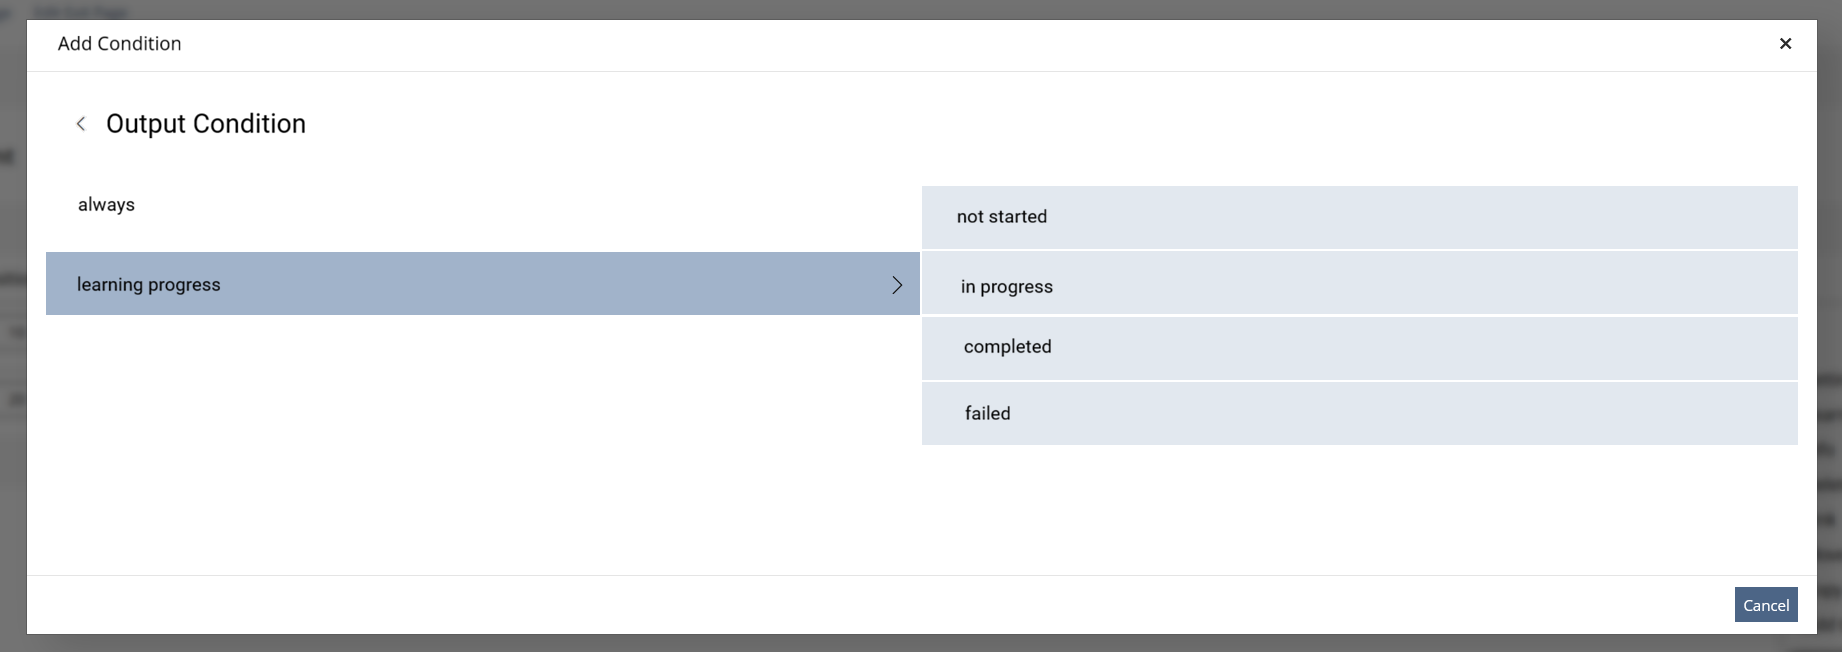Click the 'Output Condition' heading text

206,124
